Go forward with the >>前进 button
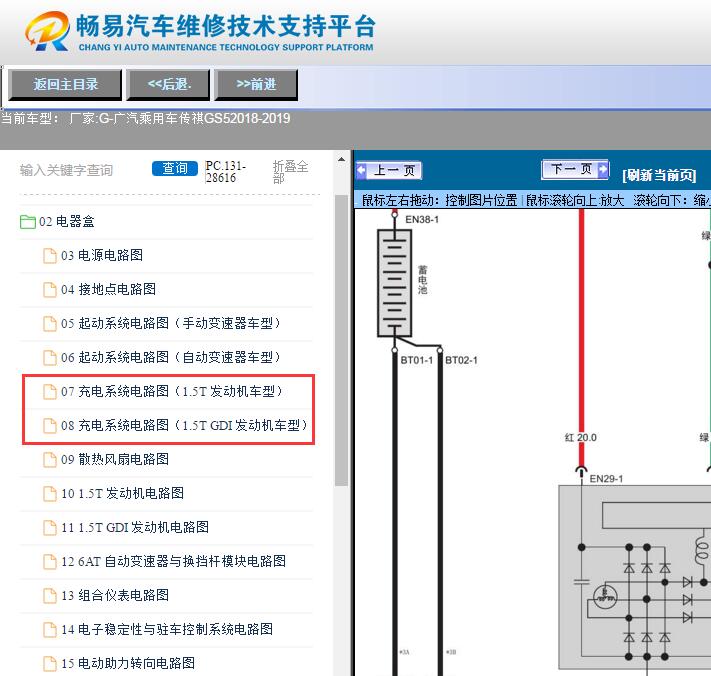This screenshot has width=711, height=676. pos(256,84)
